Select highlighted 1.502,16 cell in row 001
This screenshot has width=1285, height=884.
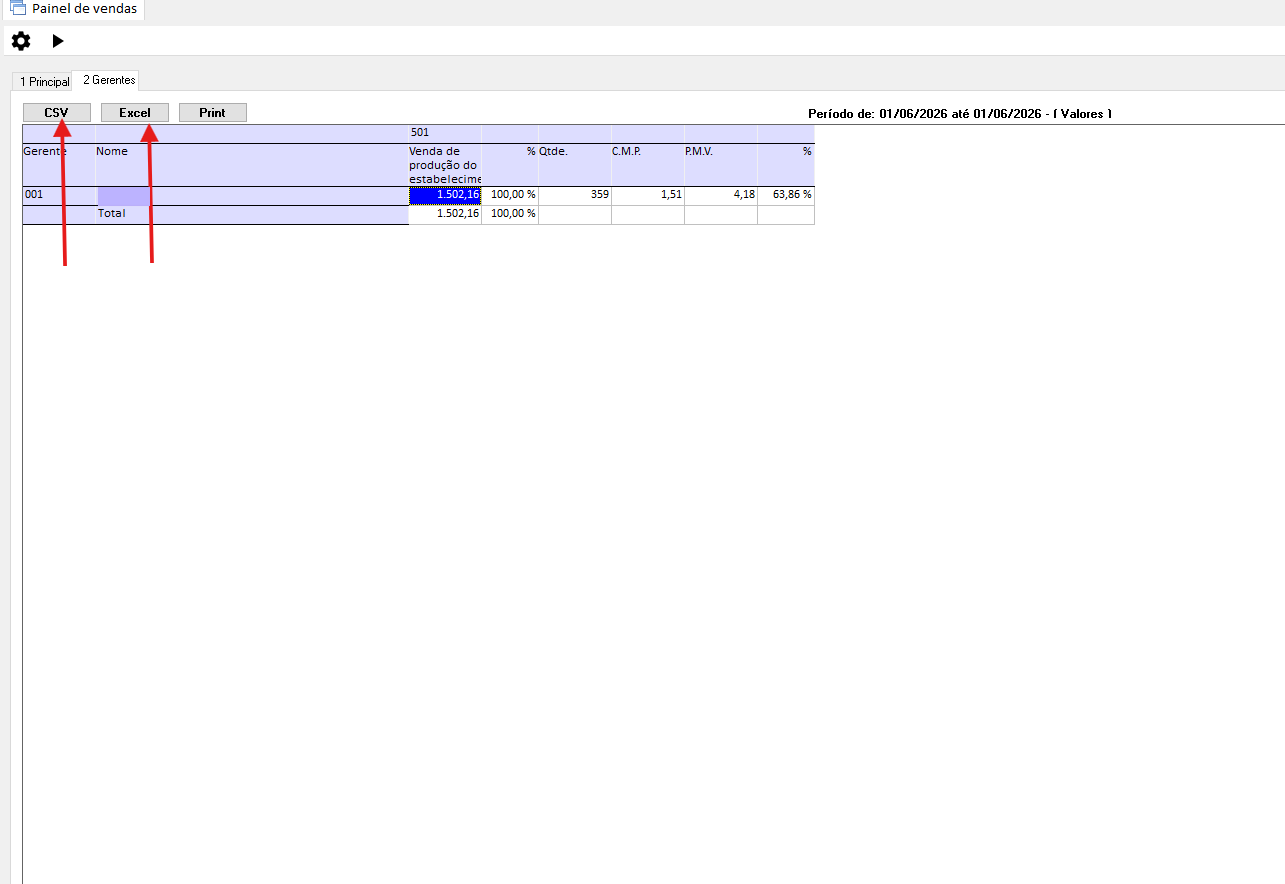tap(445, 195)
